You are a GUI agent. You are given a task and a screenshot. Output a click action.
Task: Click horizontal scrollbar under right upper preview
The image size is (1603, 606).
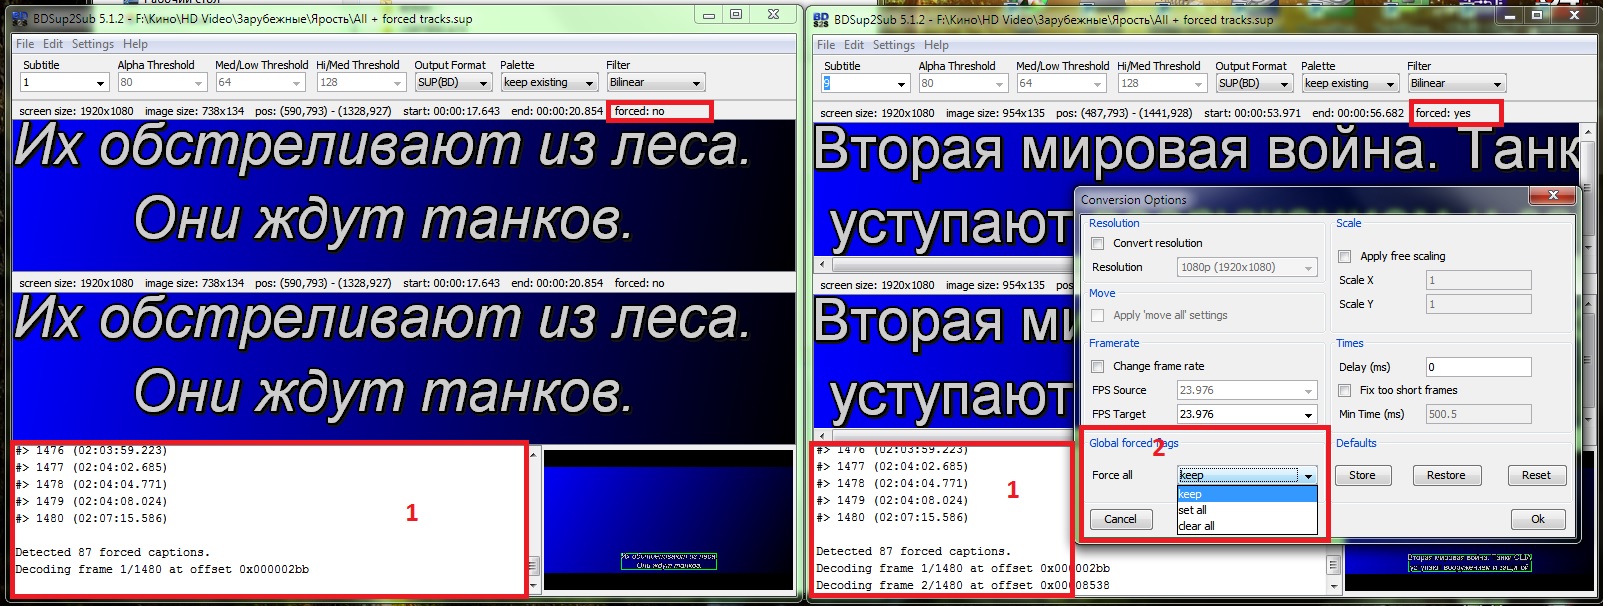click(x=946, y=265)
